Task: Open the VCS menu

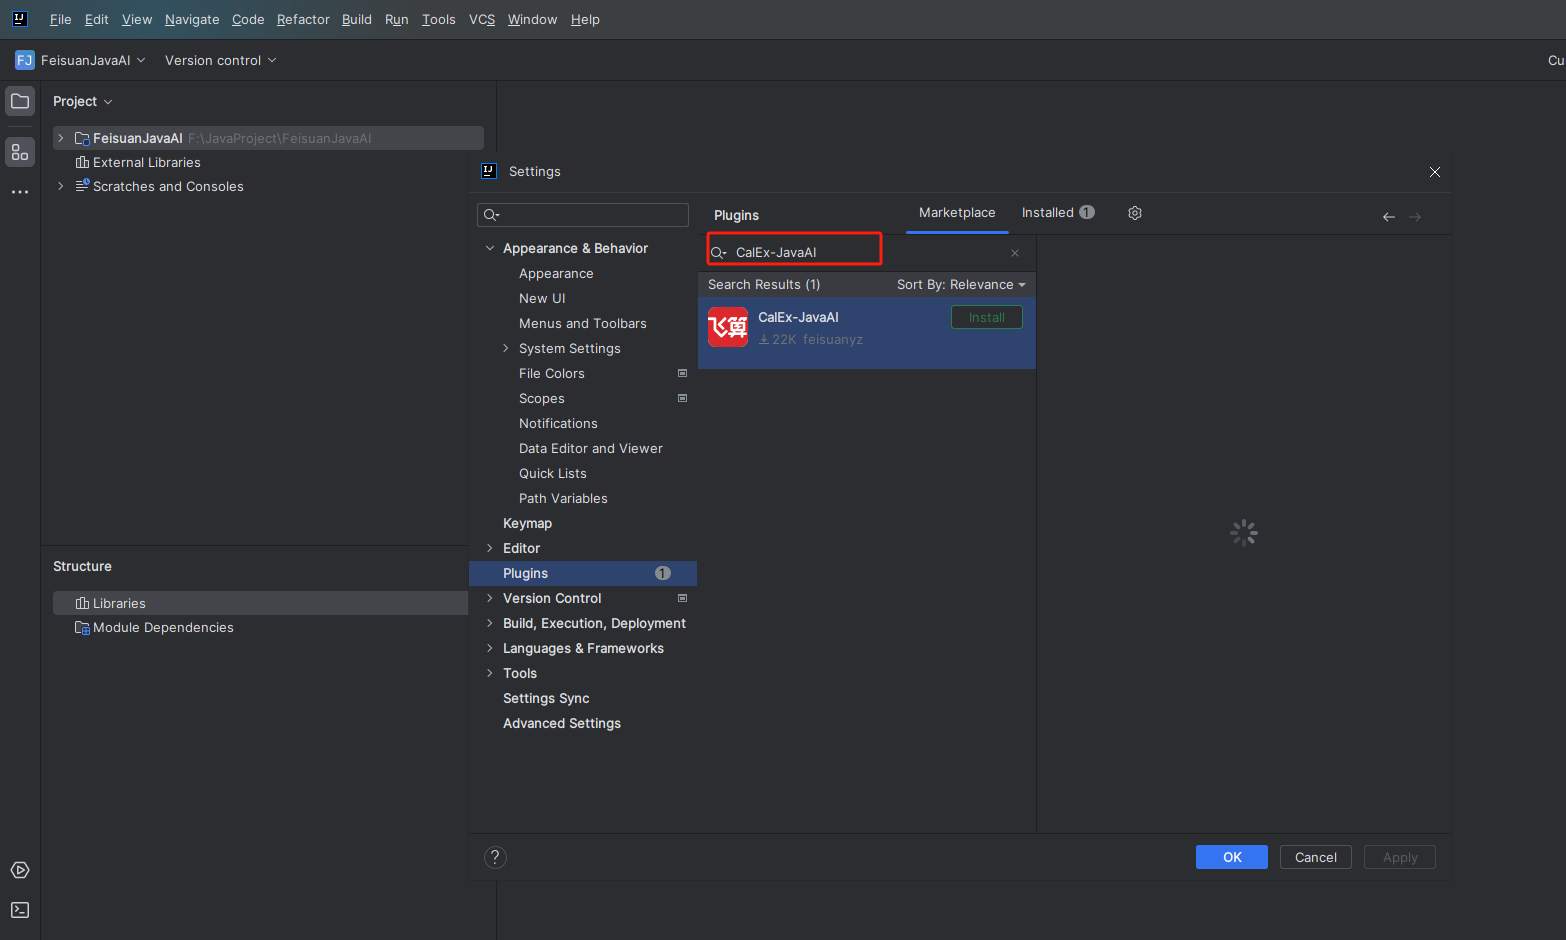Action: coord(482,19)
